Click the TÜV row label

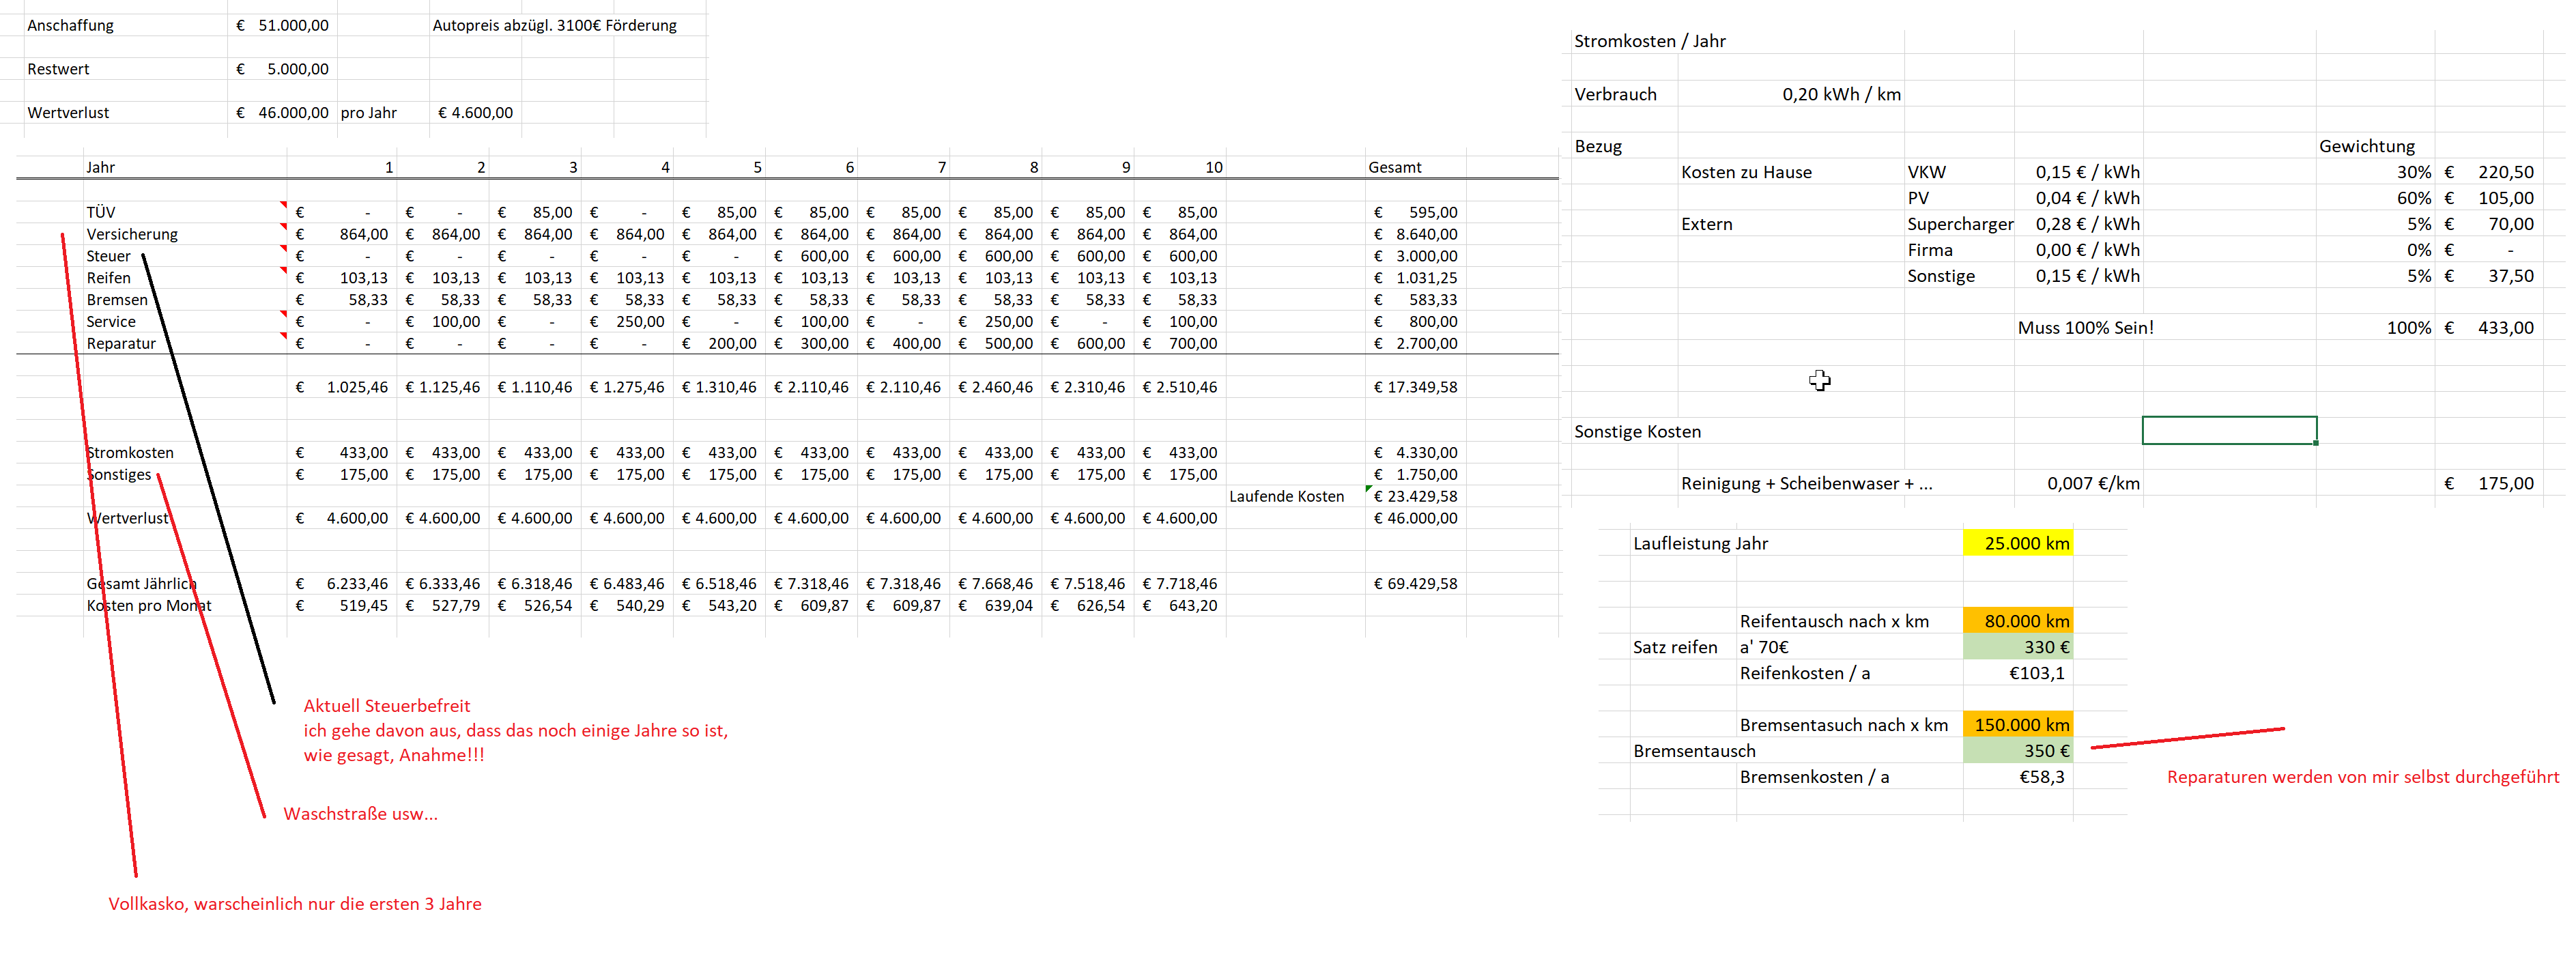point(101,212)
